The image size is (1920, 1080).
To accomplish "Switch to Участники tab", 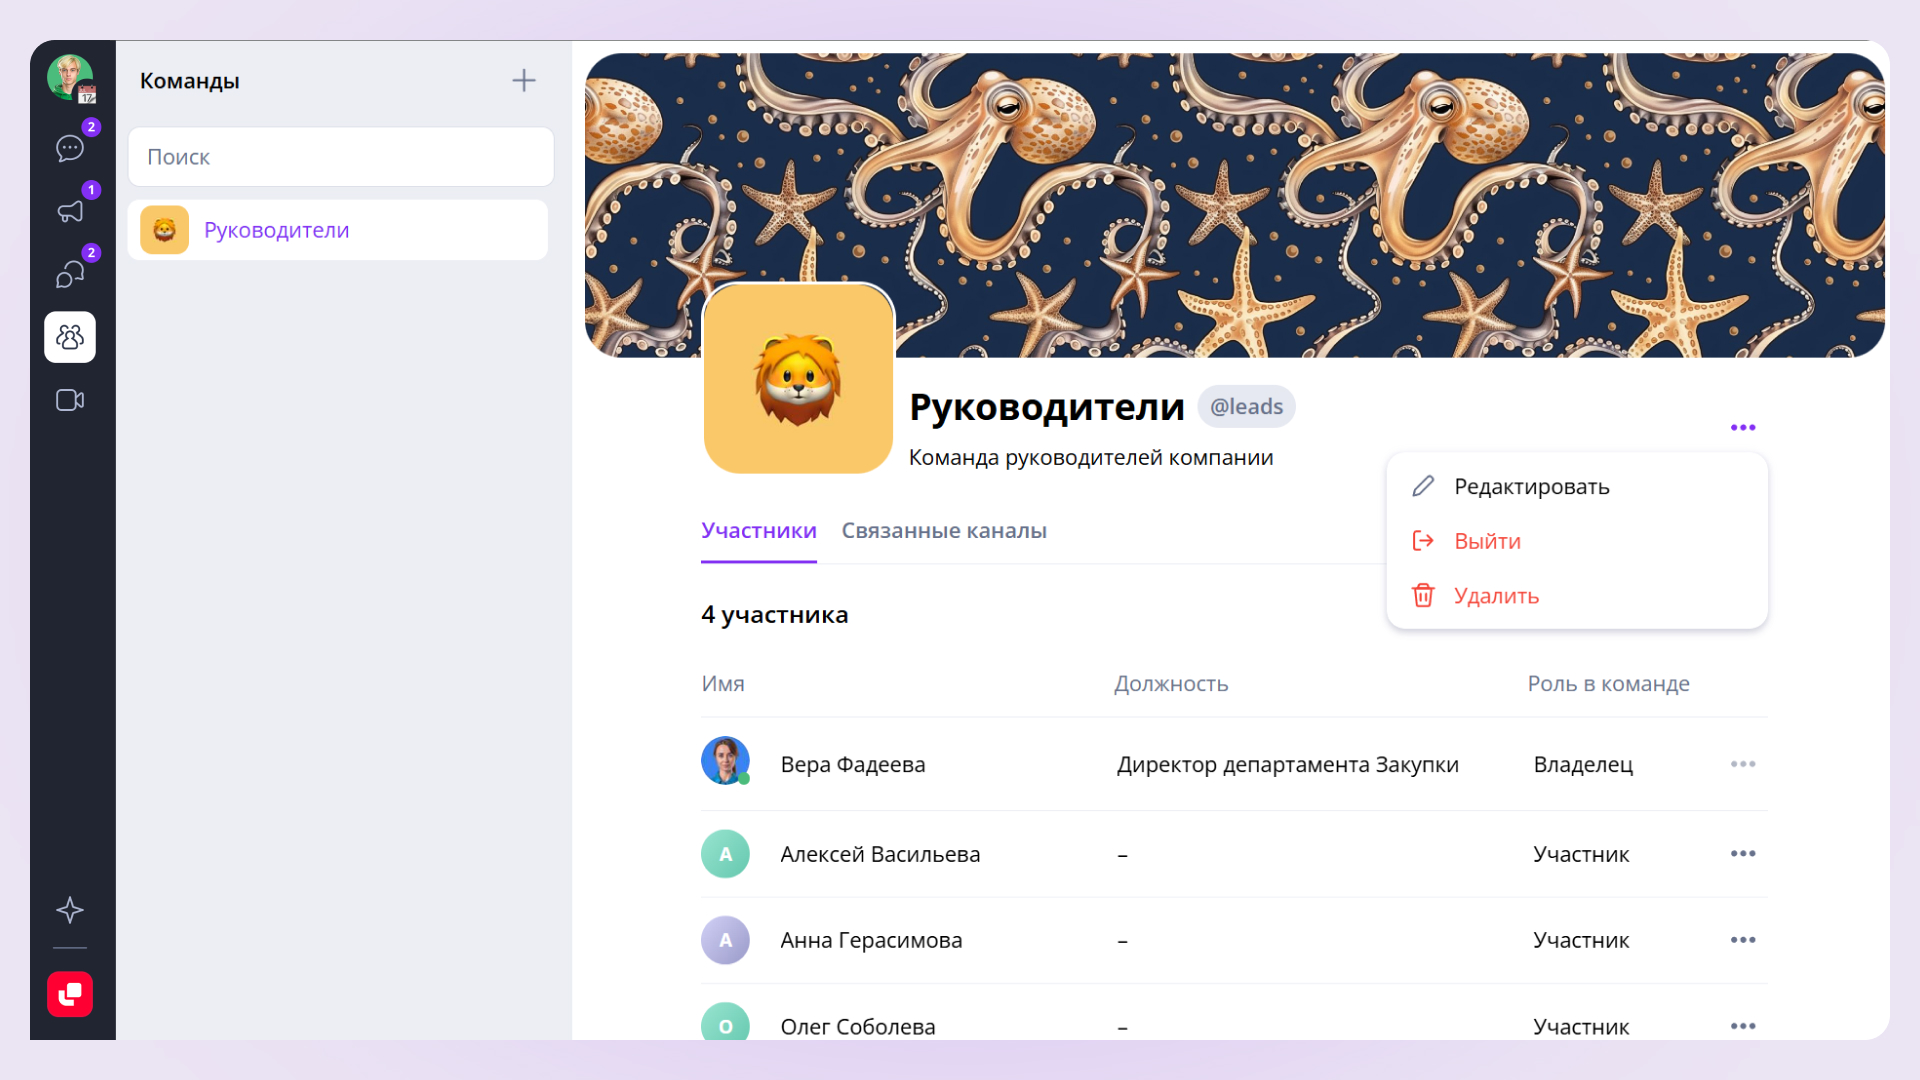I will point(759,531).
